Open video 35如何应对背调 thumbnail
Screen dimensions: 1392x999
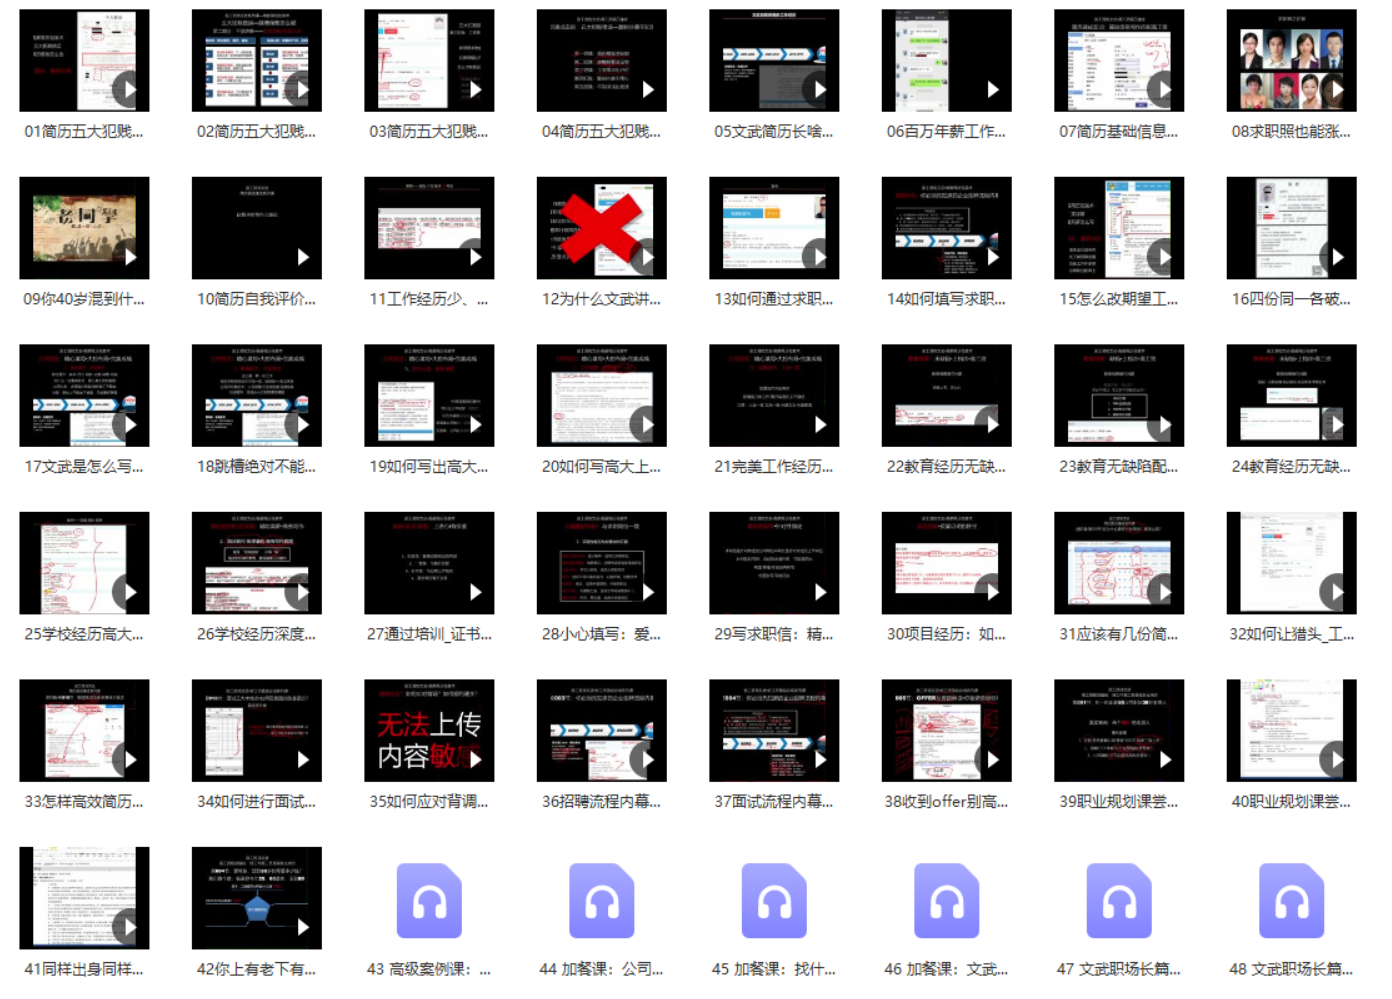(x=429, y=731)
